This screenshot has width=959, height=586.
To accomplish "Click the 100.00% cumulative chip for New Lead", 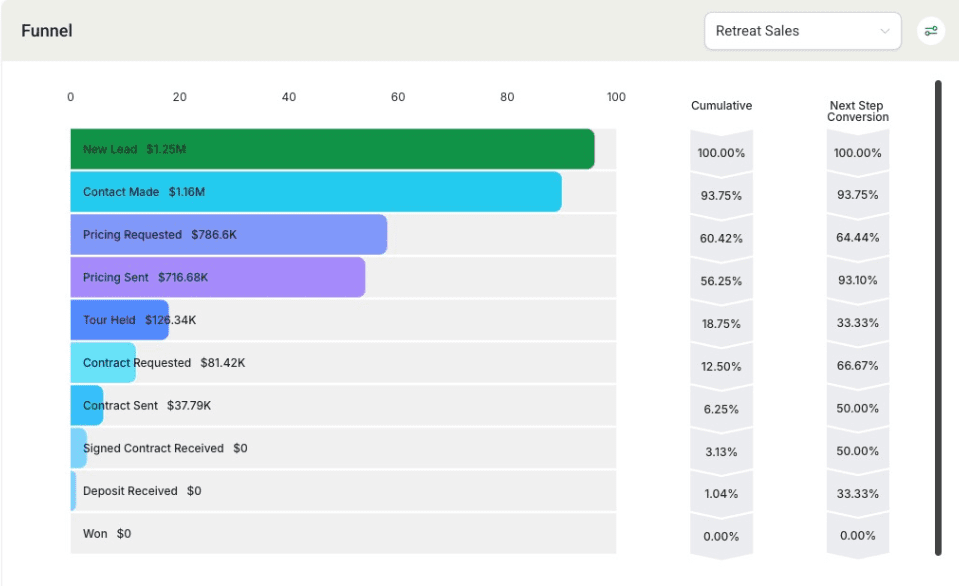I will pyautogui.click(x=721, y=152).
